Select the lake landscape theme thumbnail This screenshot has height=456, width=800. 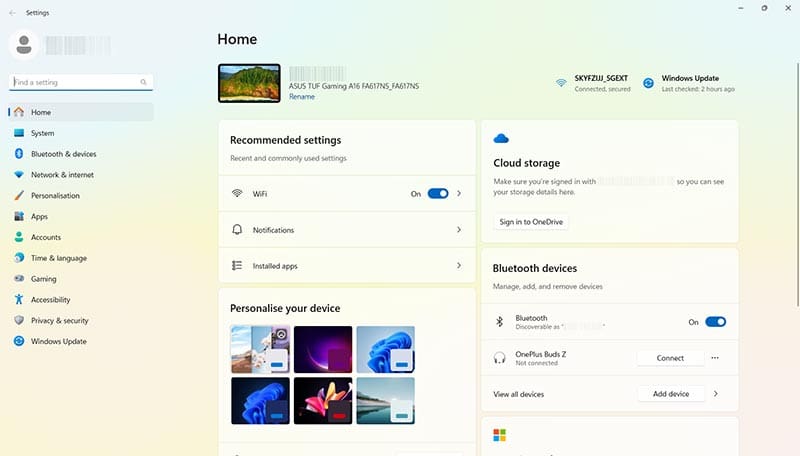click(385, 401)
